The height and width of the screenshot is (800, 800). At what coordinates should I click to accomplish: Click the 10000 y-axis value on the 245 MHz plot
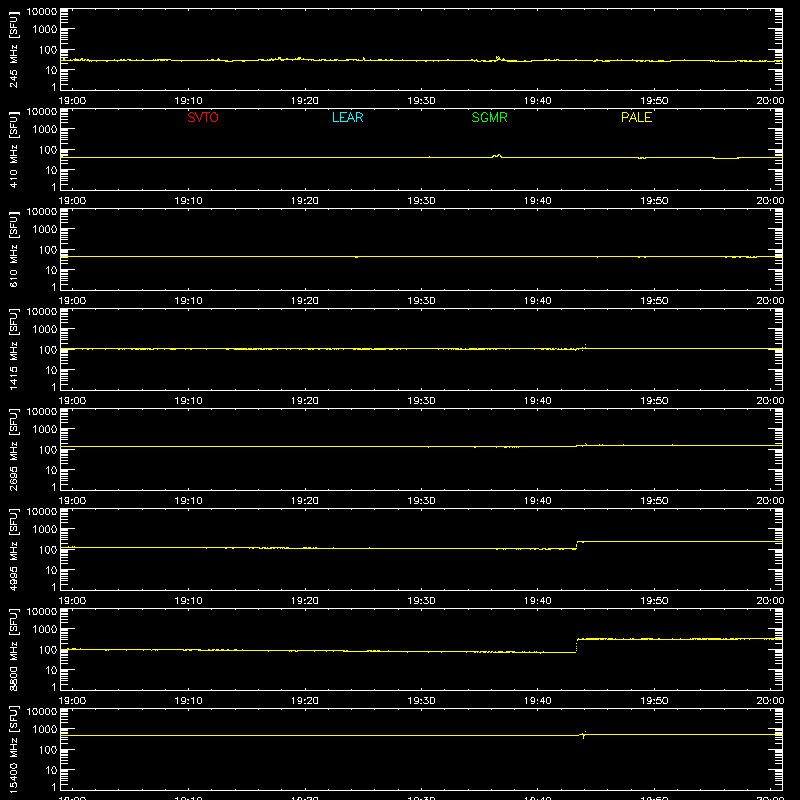point(42,11)
